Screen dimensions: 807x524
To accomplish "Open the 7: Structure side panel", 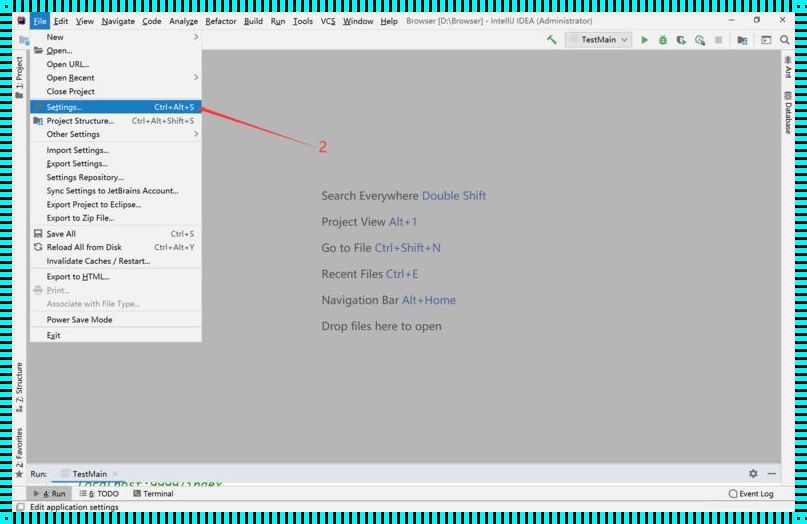I will pyautogui.click(x=19, y=387).
